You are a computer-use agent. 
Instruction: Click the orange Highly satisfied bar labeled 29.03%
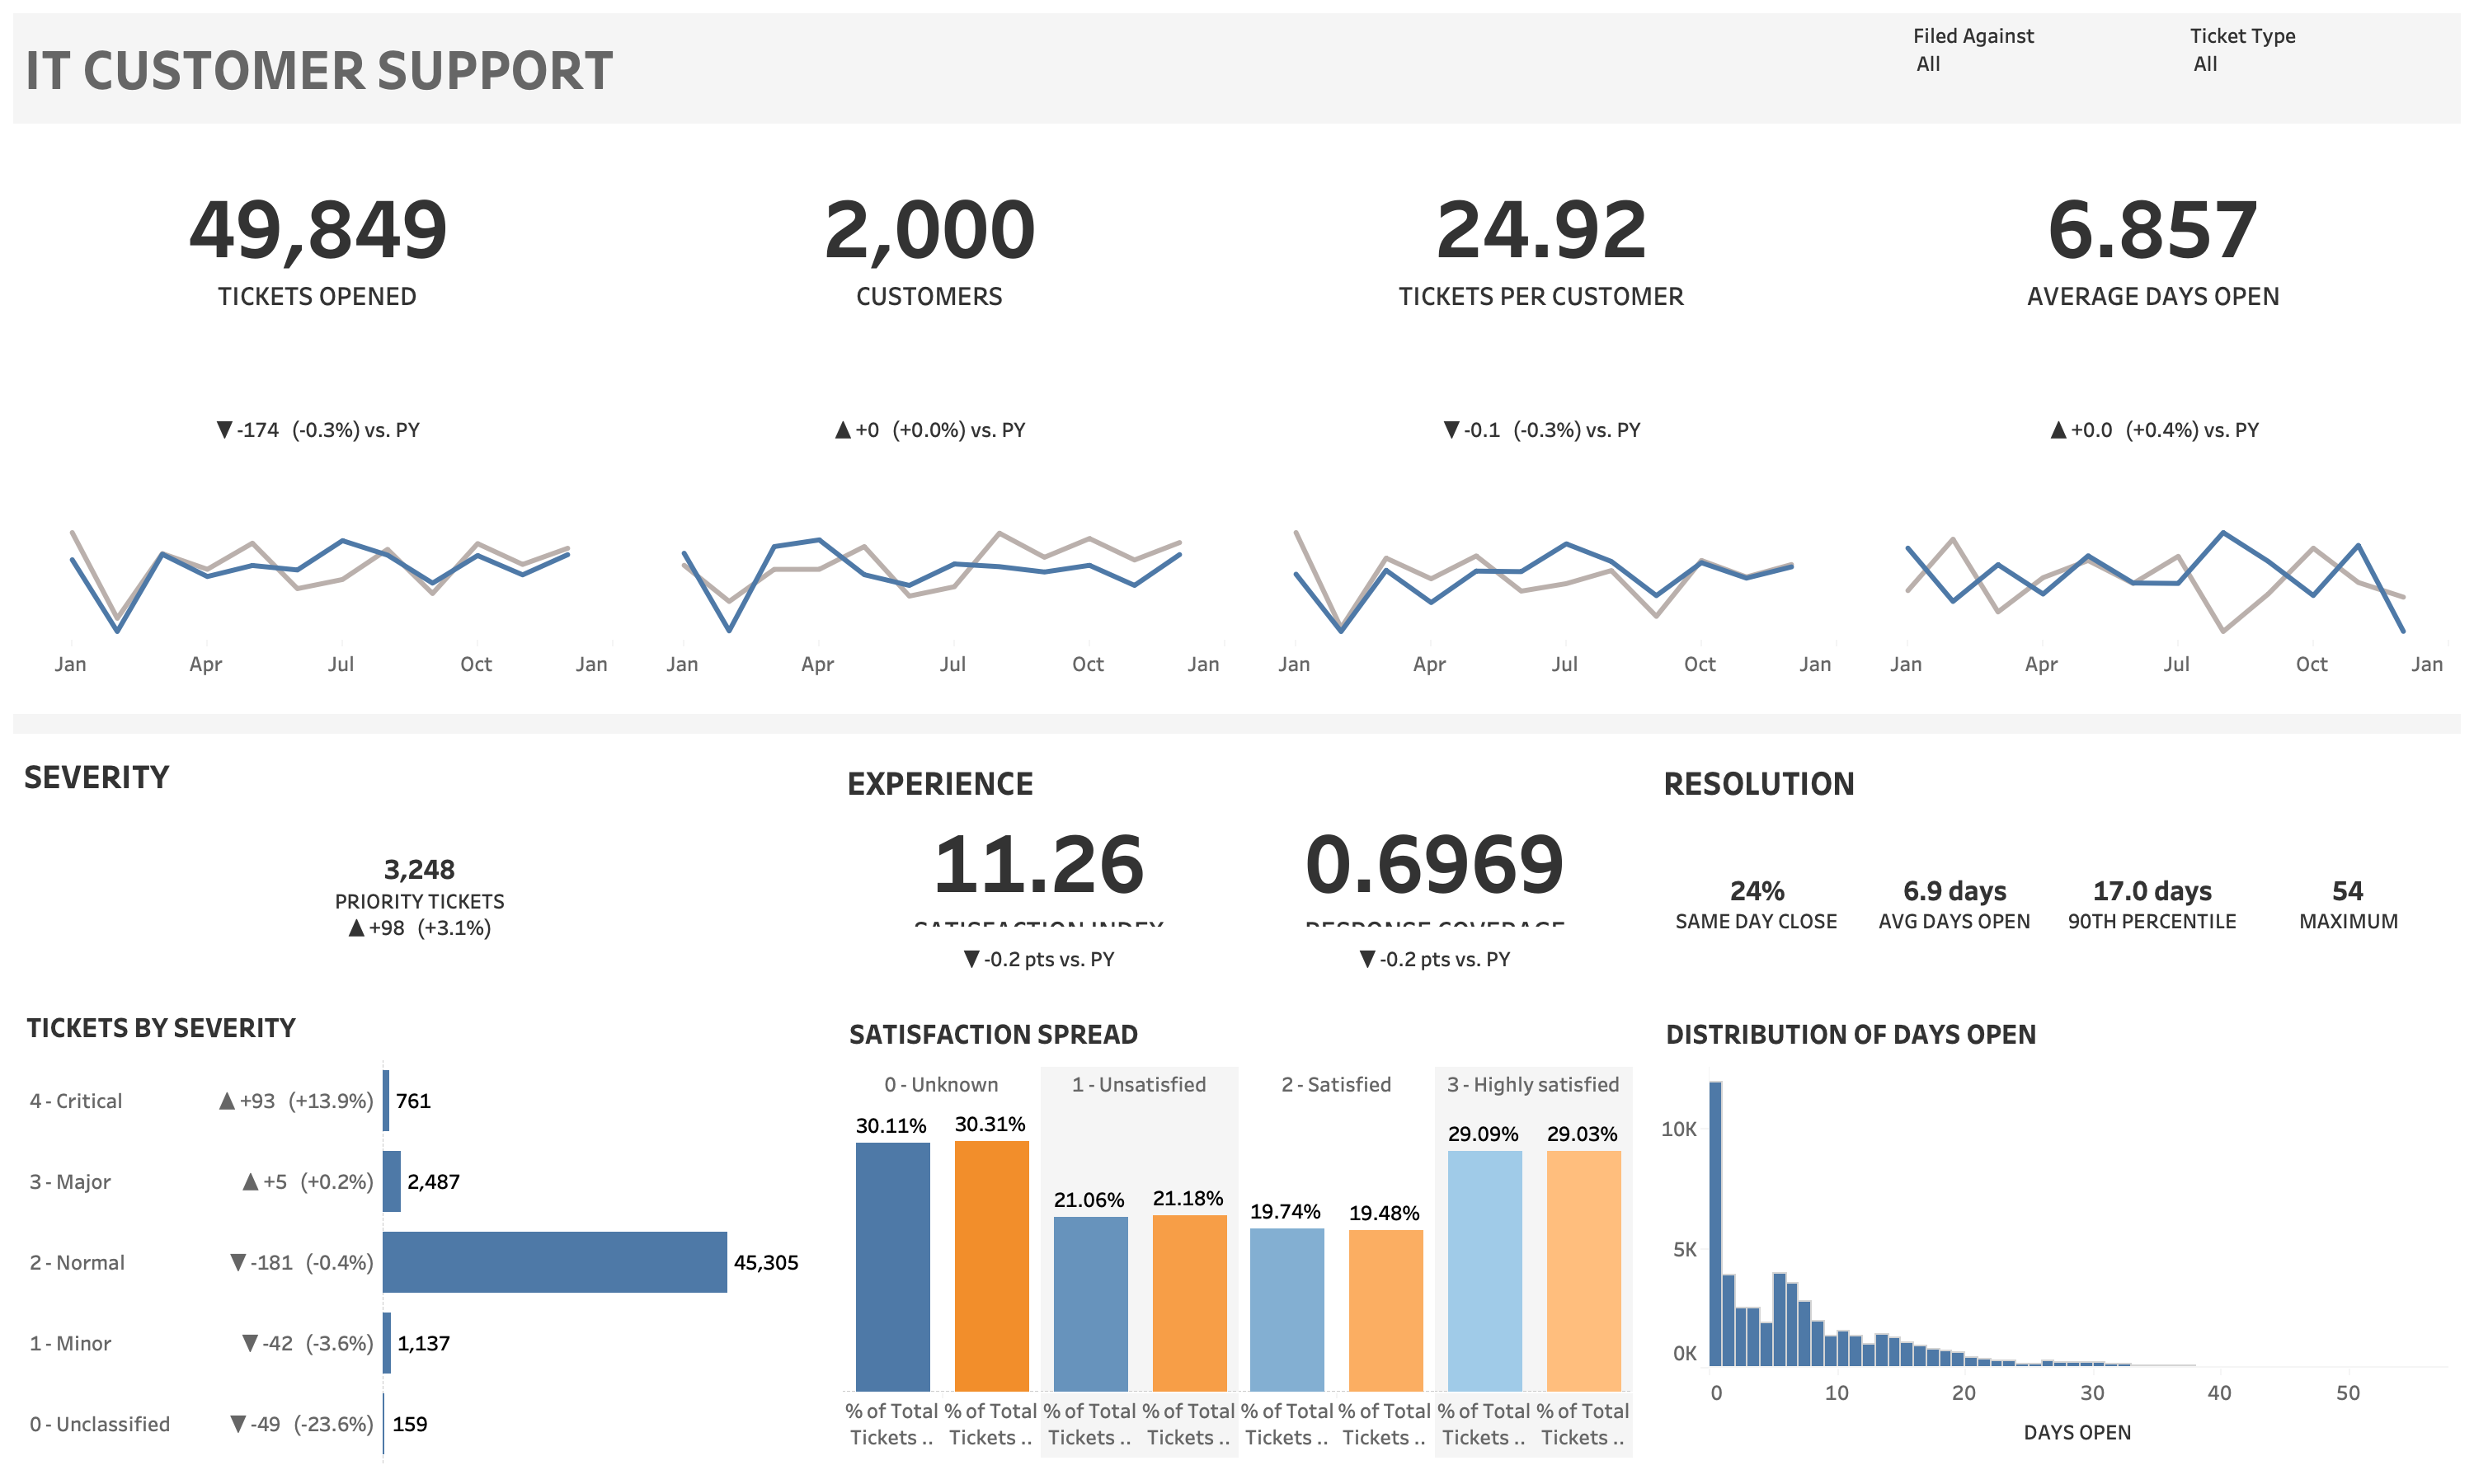point(1584,1271)
